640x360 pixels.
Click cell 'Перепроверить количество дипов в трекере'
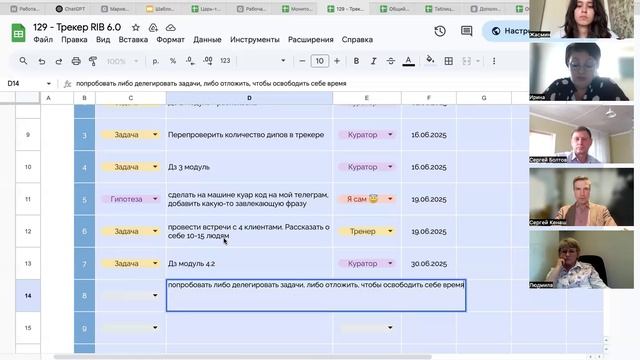tap(249, 135)
